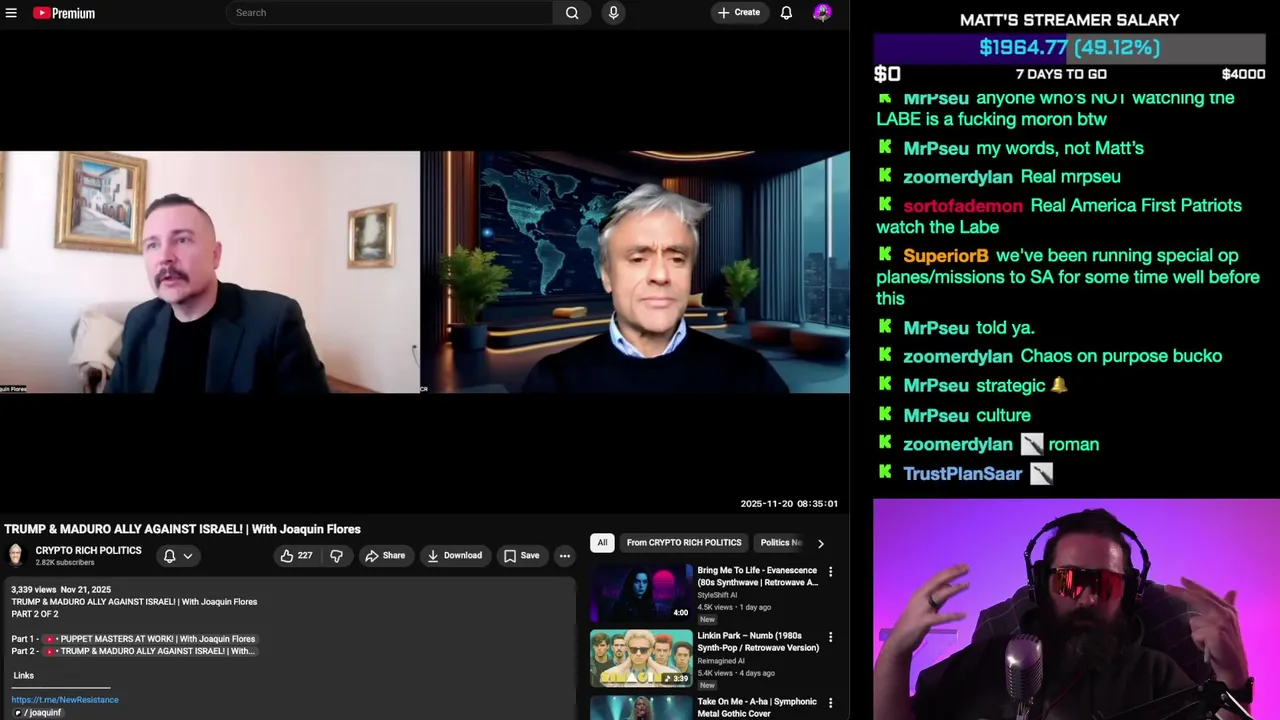Image resolution: width=1280 pixels, height=720 pixels.
Task: Click the main video player area
Action: coord(425,272)
